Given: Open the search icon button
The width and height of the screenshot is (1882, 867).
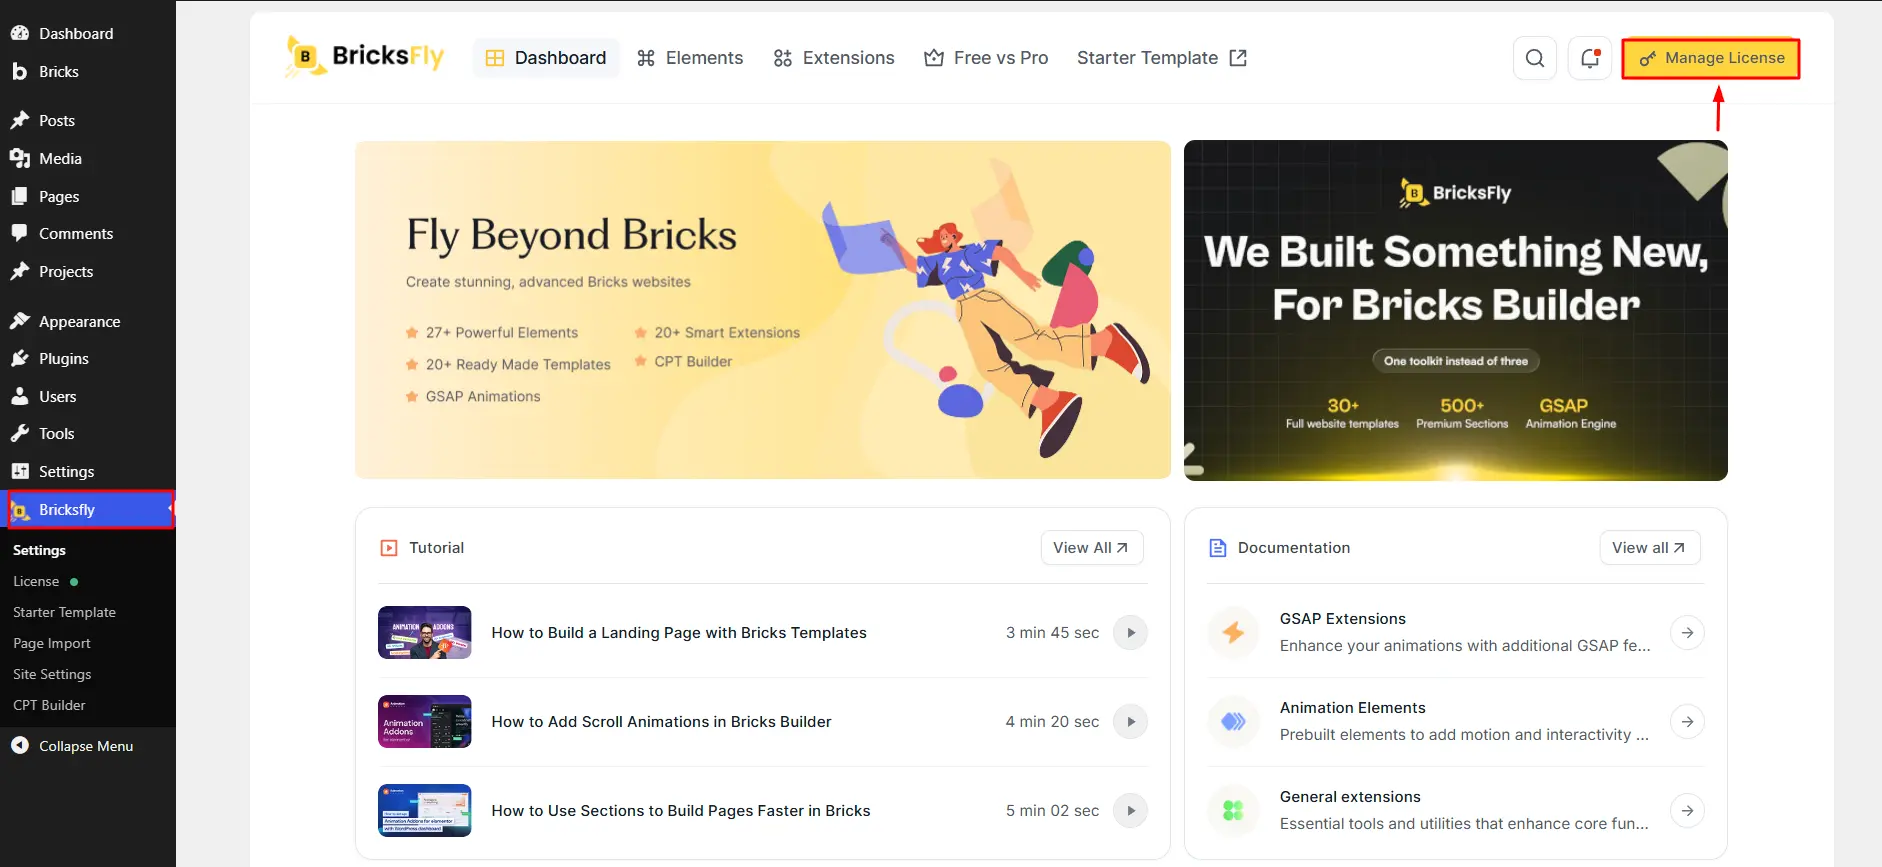Looking at the screenshot, I should [x=1535, y=58].
